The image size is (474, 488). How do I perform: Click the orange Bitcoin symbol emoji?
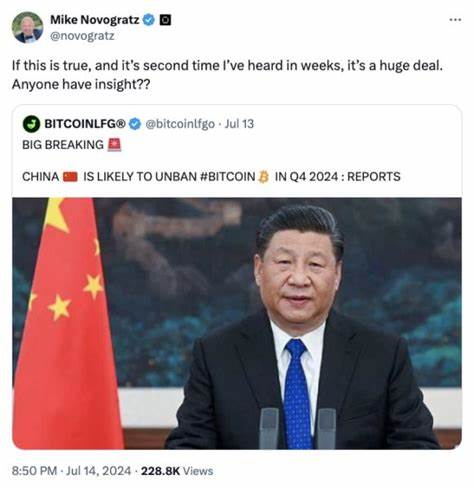[x=263, y=176]
